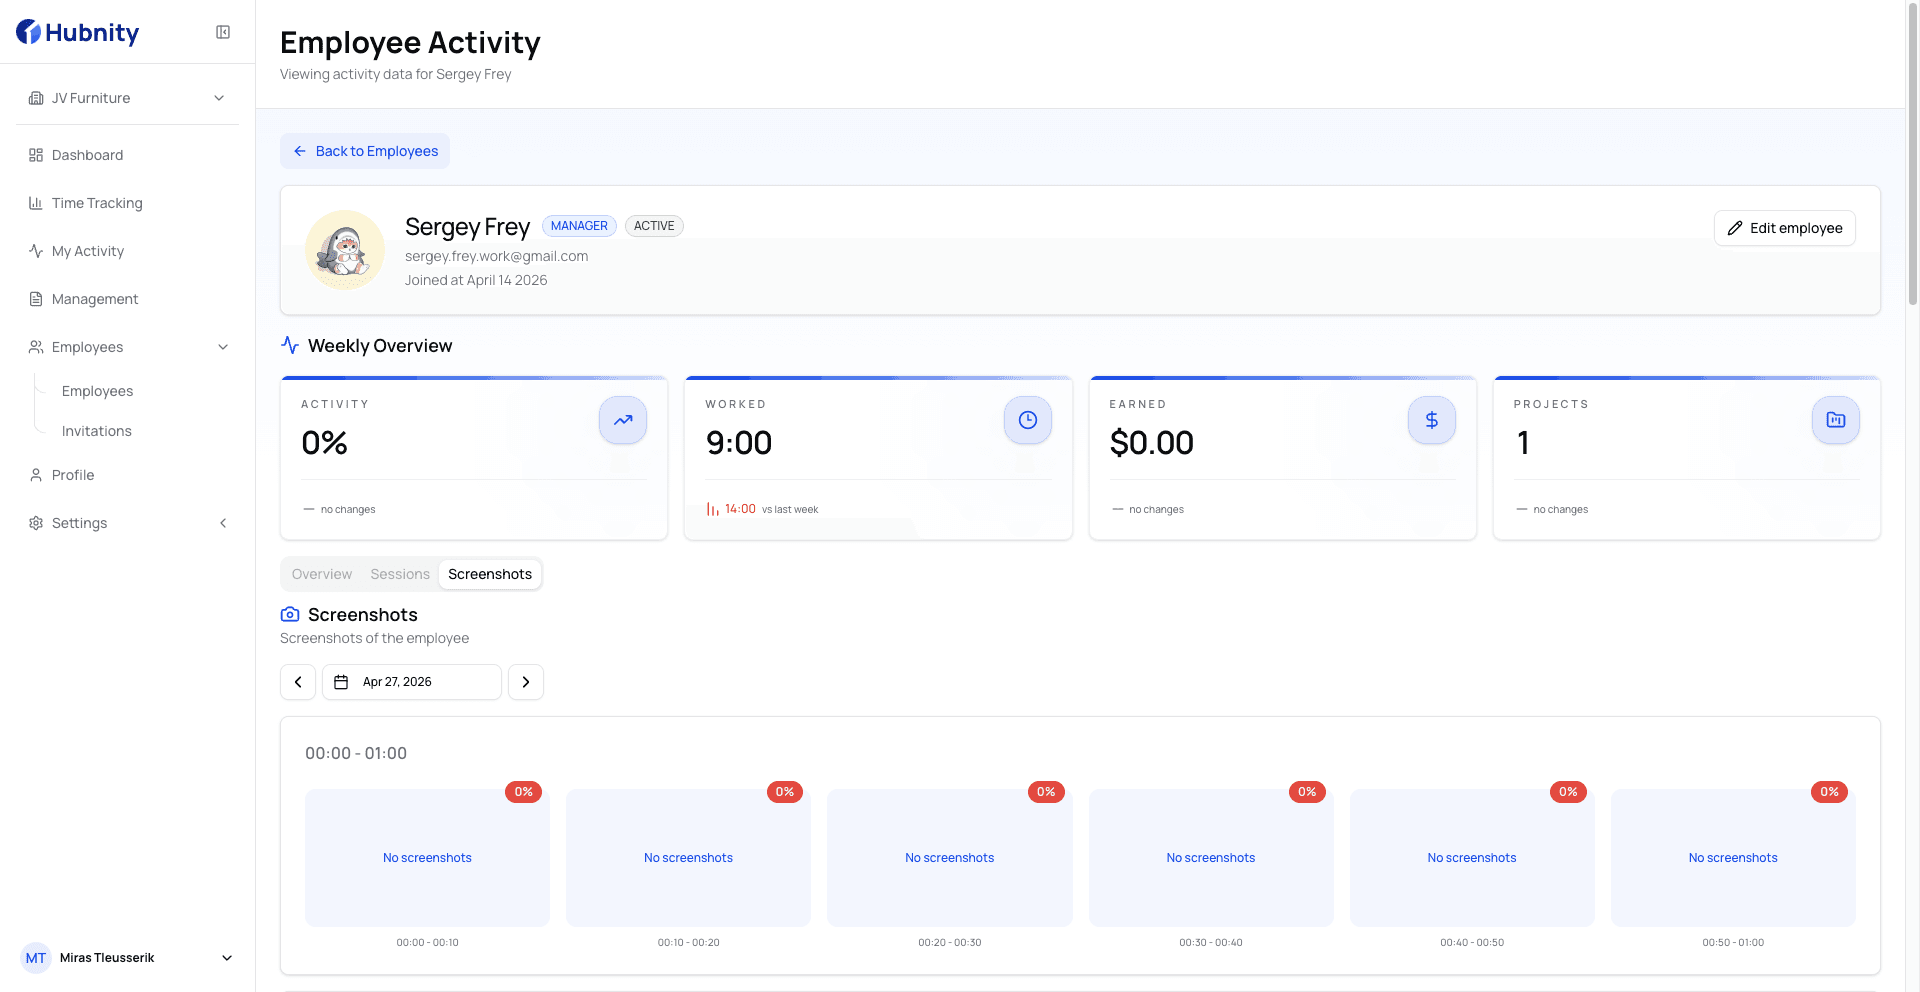The image size is (1920, 992).
Task: Click the calendar icon in date field
Action: tap(341, 682)
